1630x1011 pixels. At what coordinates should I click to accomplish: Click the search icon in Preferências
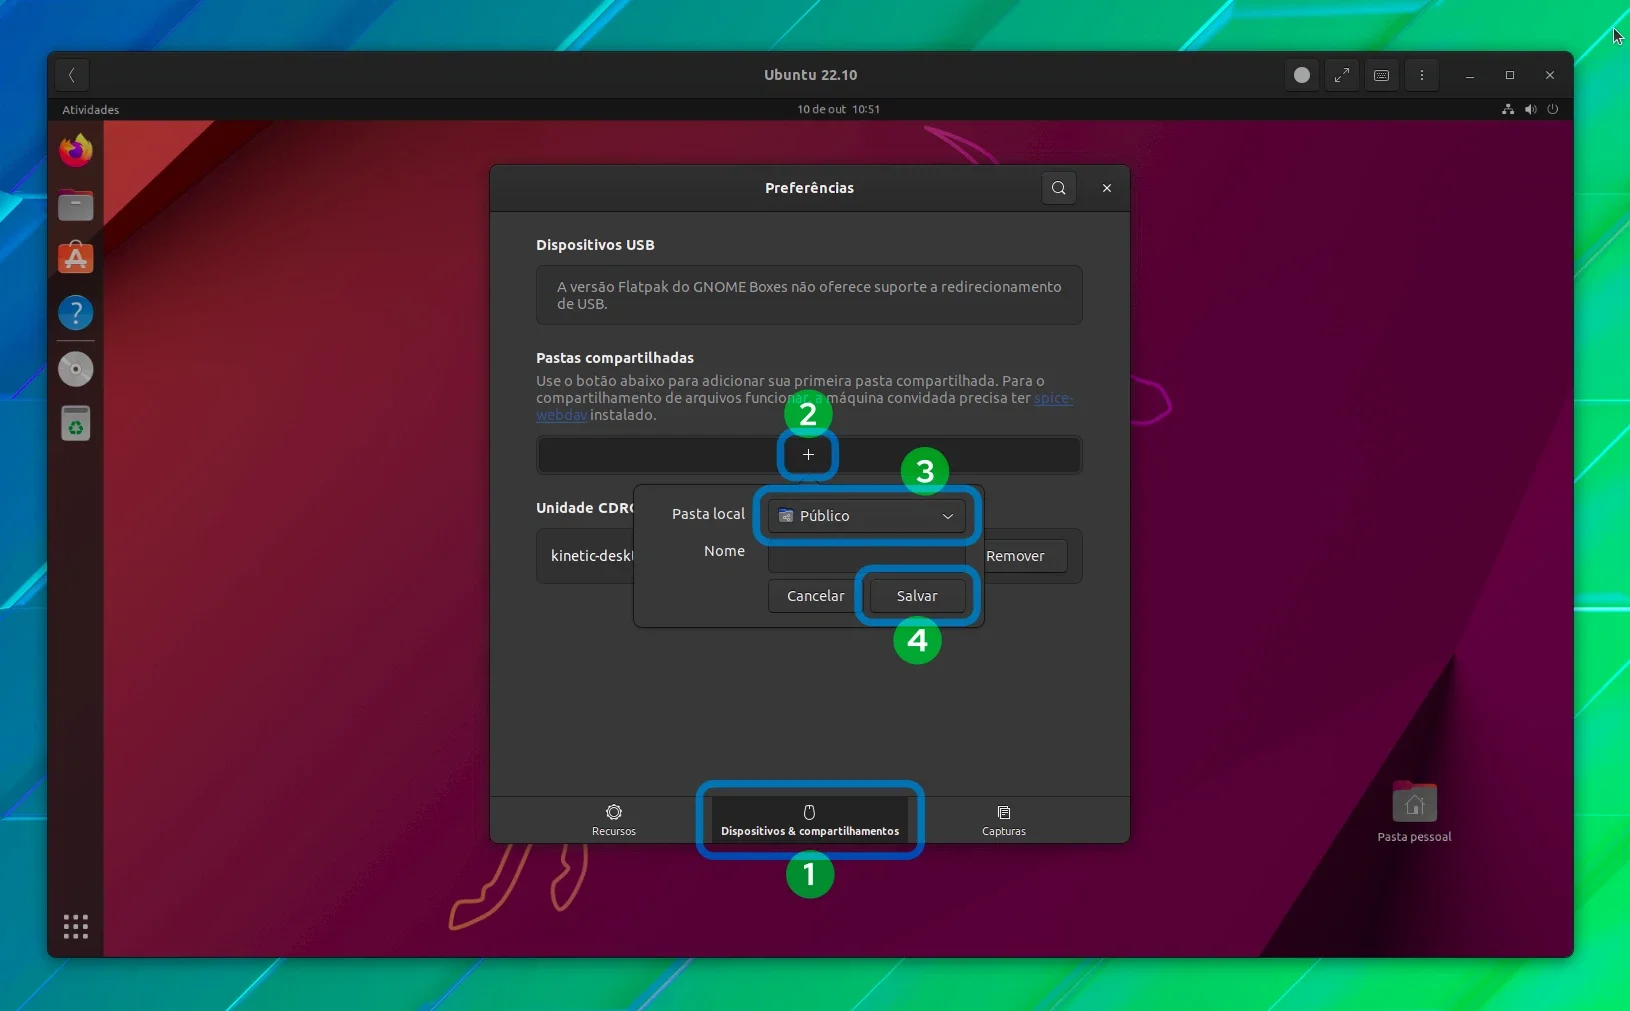[1058, 188]
